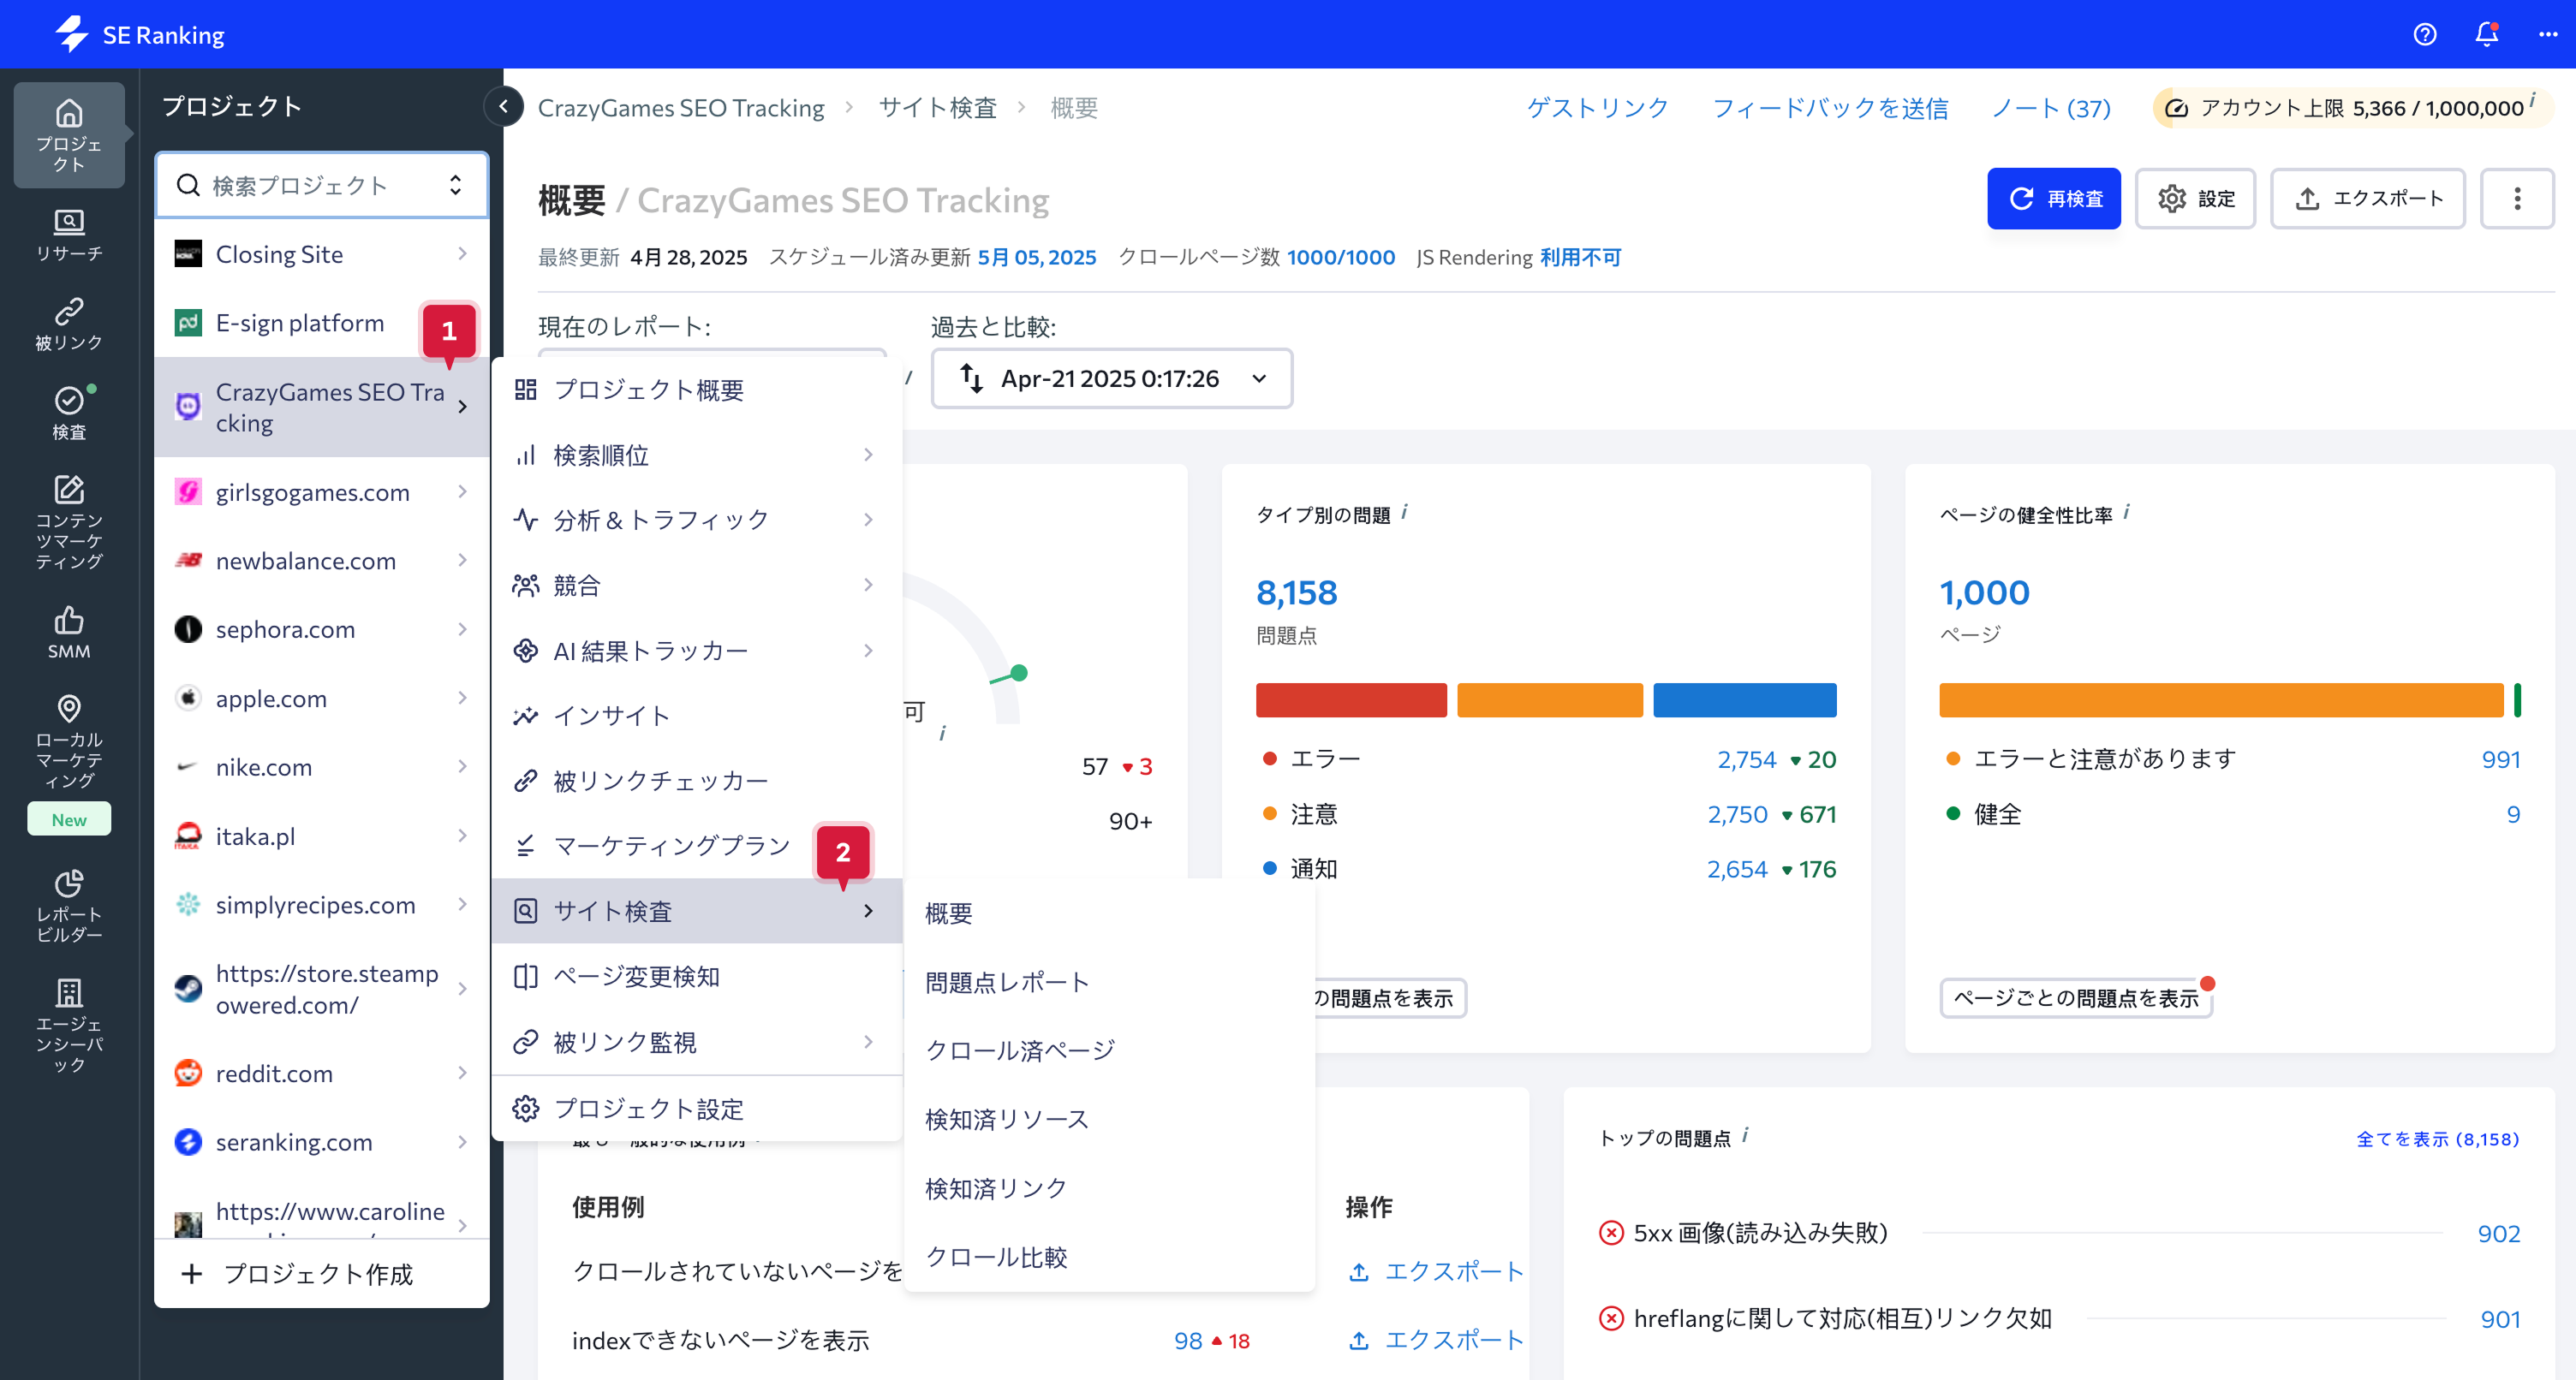2576x1380 pixels.
Task: Select 被リンクチェッカー from the menu
Action: click(x=697, y=781)
